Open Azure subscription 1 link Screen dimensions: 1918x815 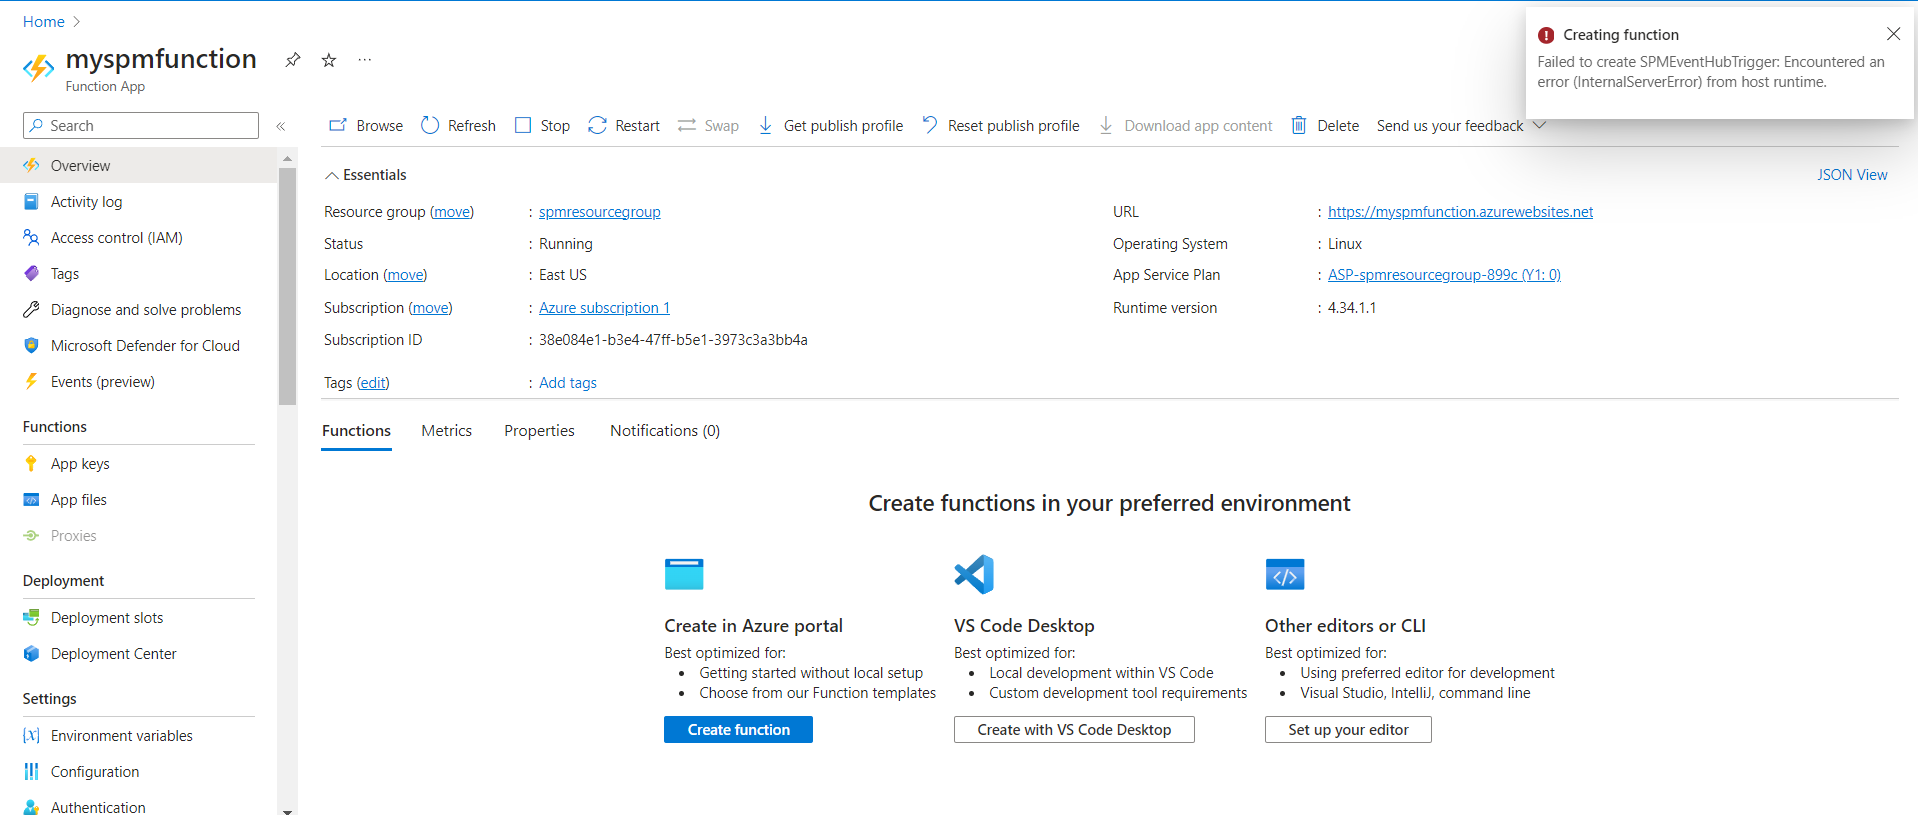pos(604,308)
